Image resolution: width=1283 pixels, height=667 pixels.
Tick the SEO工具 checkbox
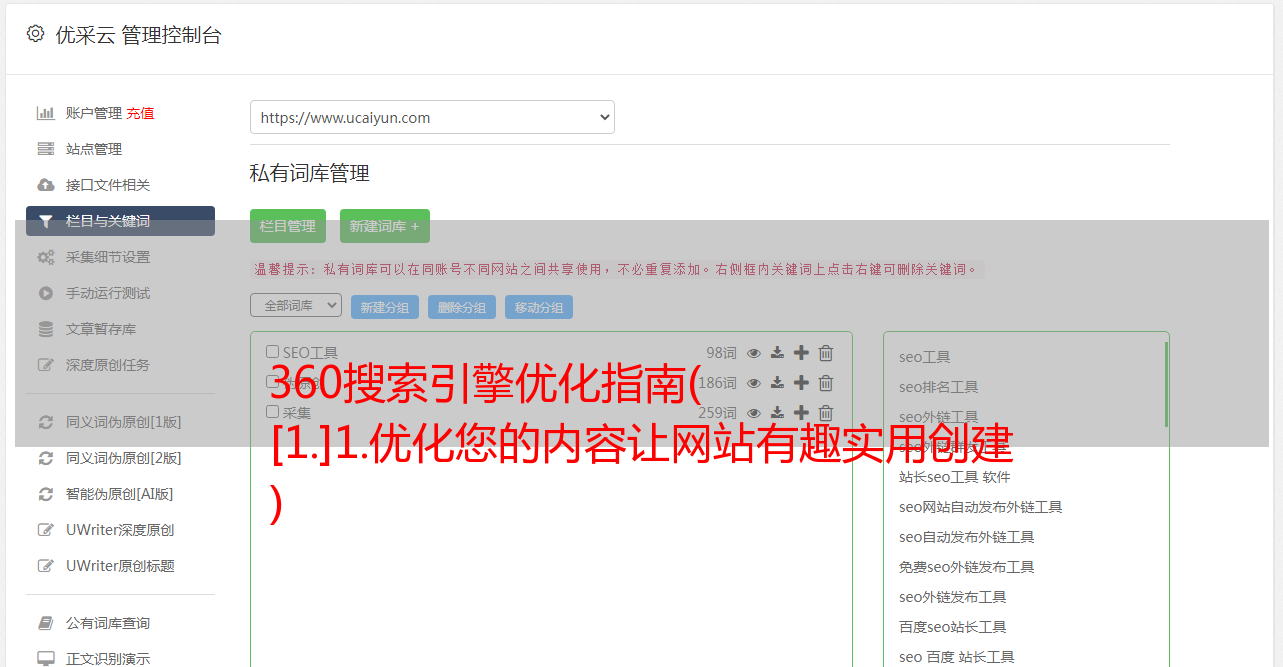pos(272,352)
